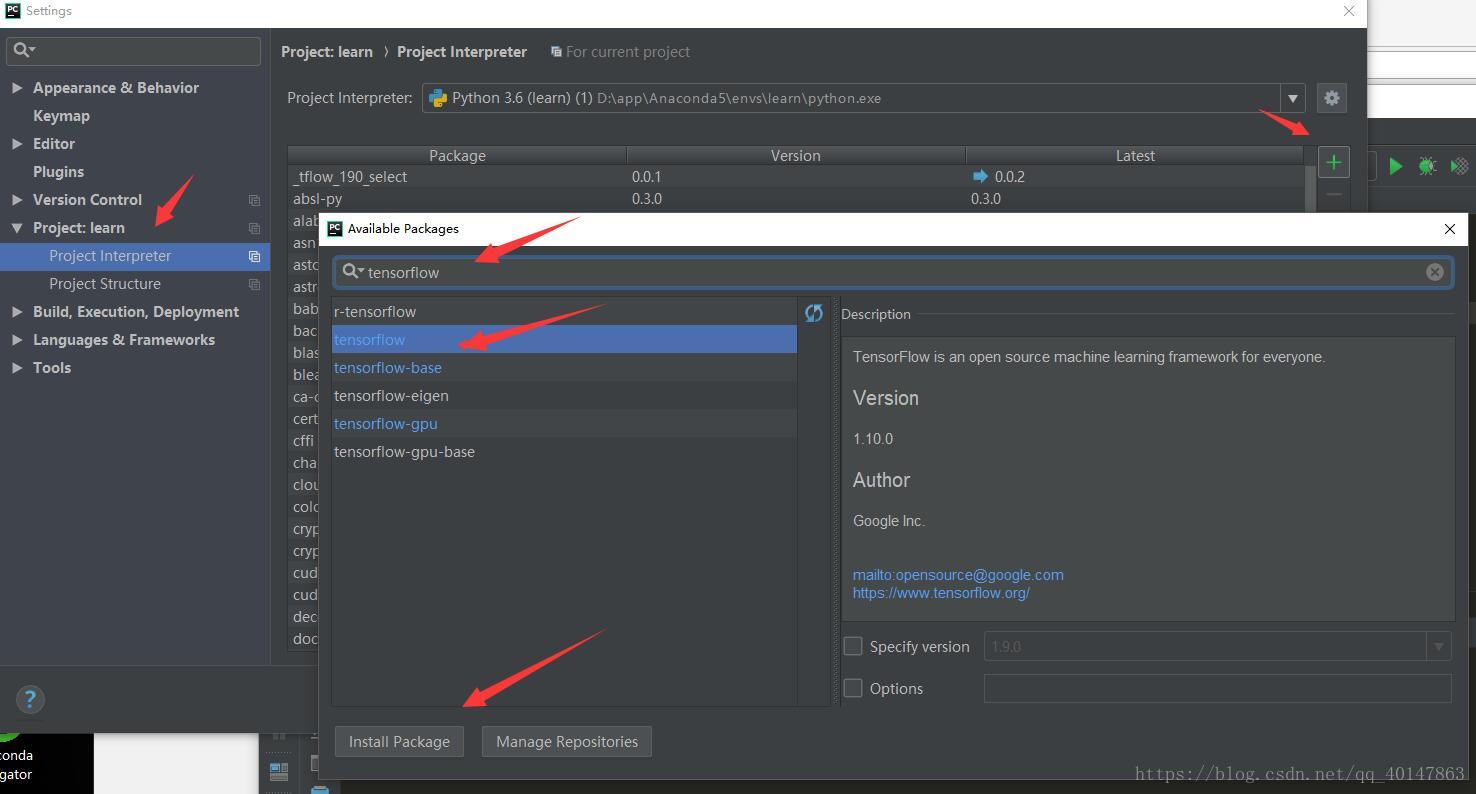The width and height of the screenshot is (1476, 794).
Task: Select the tensorflow-base package
Action: click(x=564, y=368)
